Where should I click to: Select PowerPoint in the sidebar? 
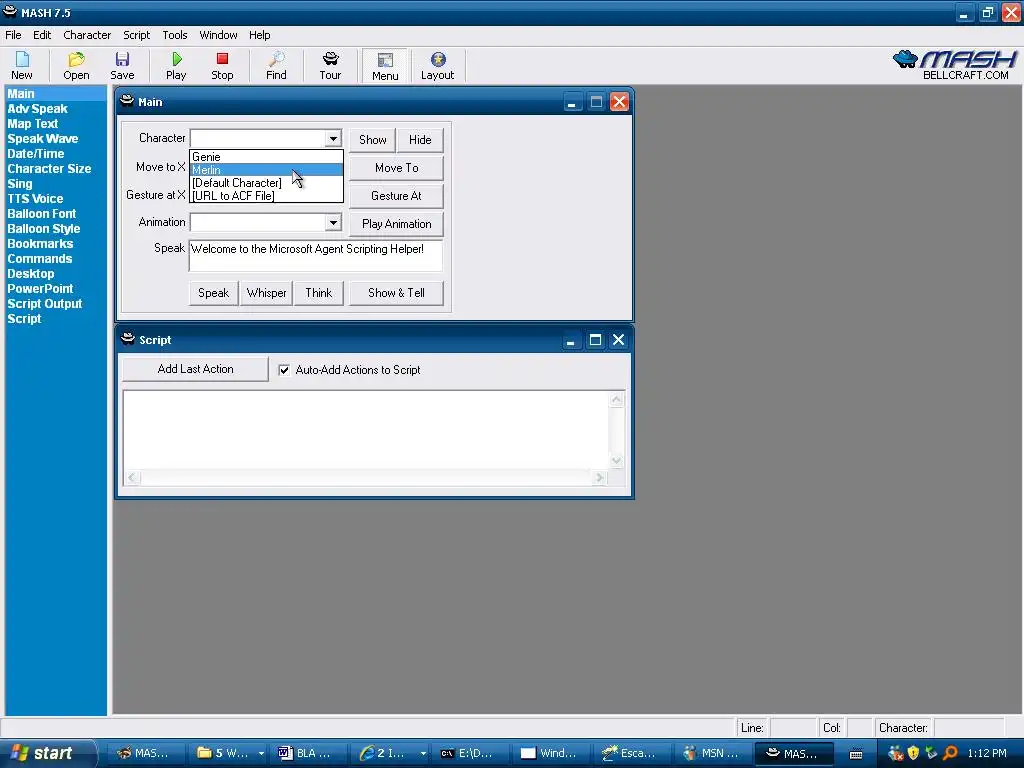pyautogui.click(x=40, y=289)
